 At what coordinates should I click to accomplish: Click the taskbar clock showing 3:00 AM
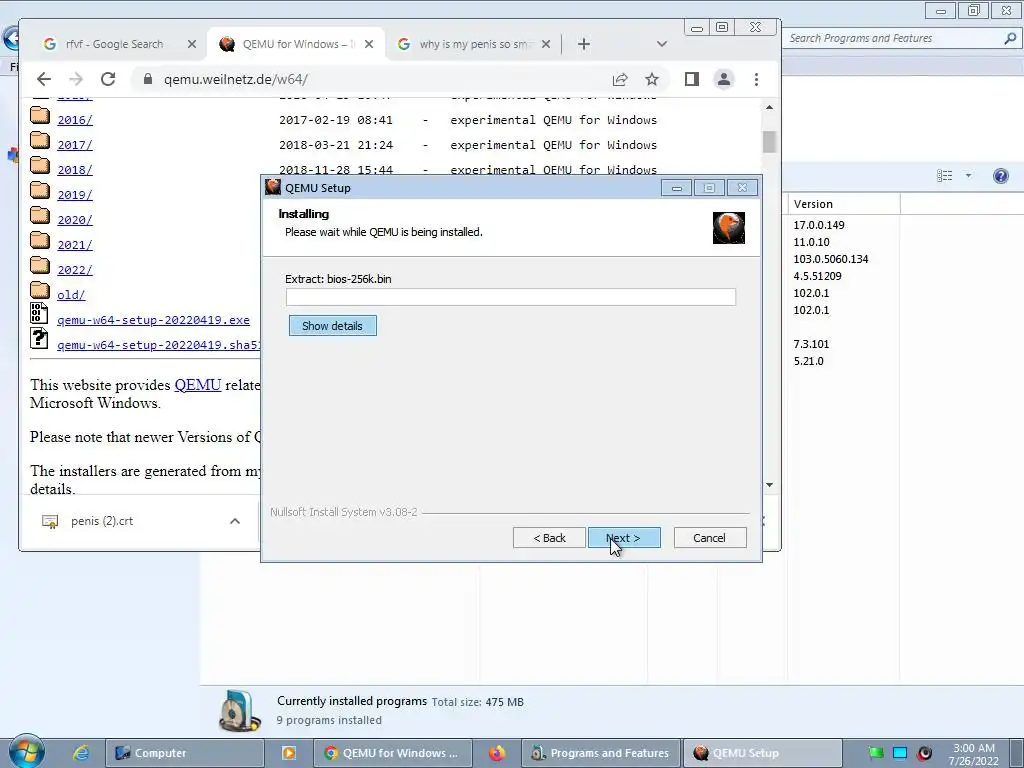974,754
